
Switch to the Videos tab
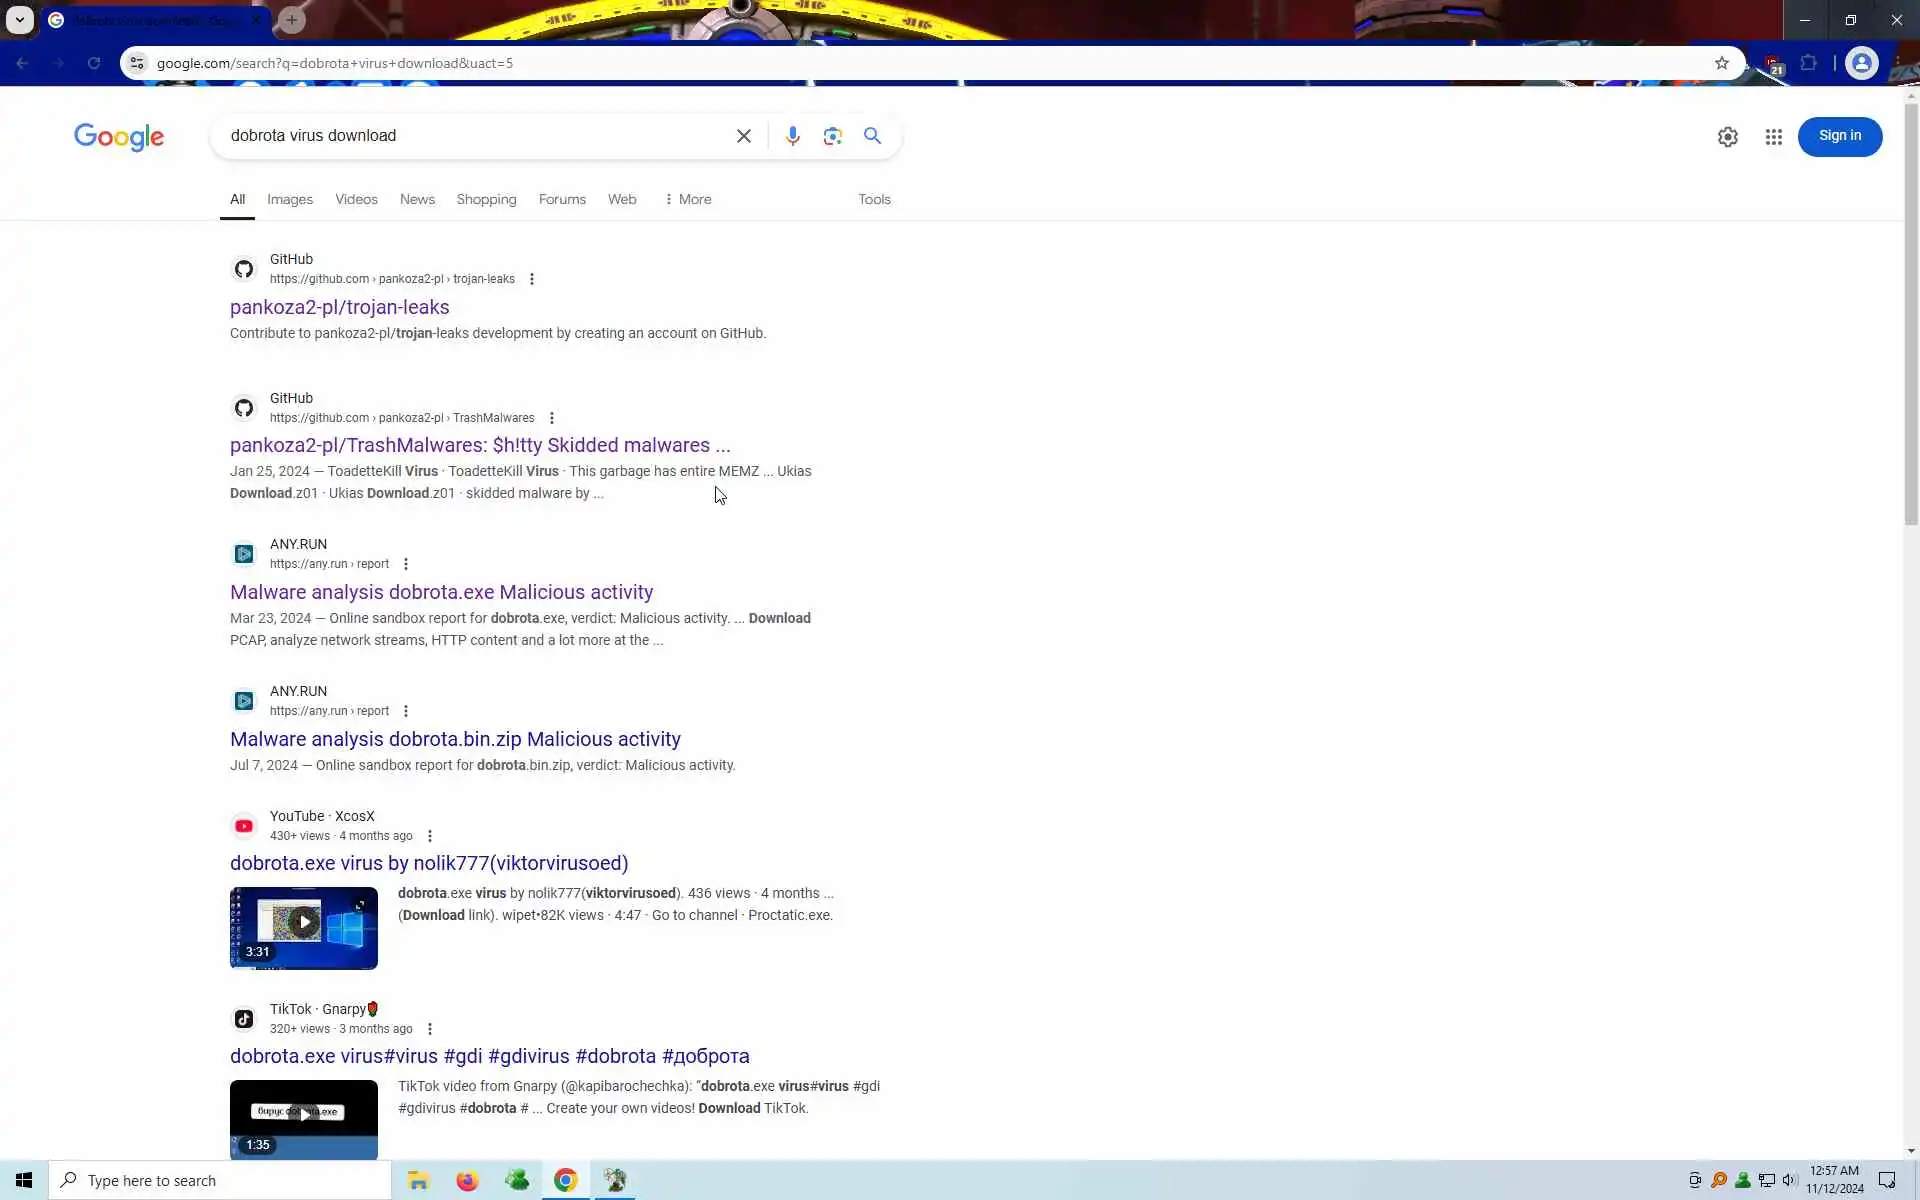[x=356, y=199]
